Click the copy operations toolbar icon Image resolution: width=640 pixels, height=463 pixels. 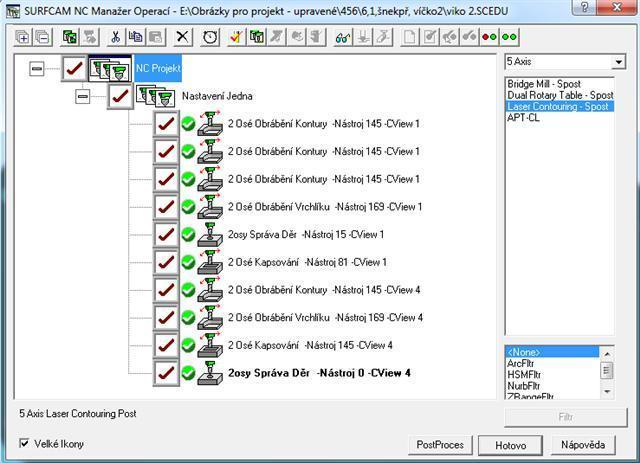[136, 37]
